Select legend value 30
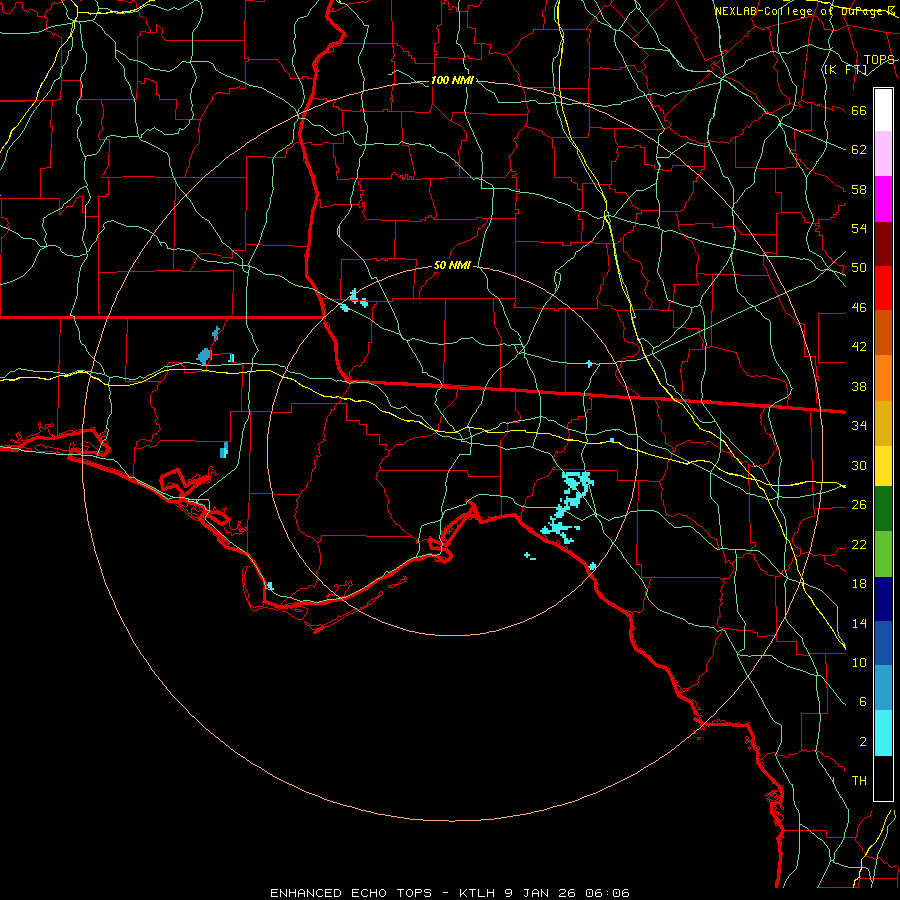Screen dimensions: 900x900 (x=859, y=465)
